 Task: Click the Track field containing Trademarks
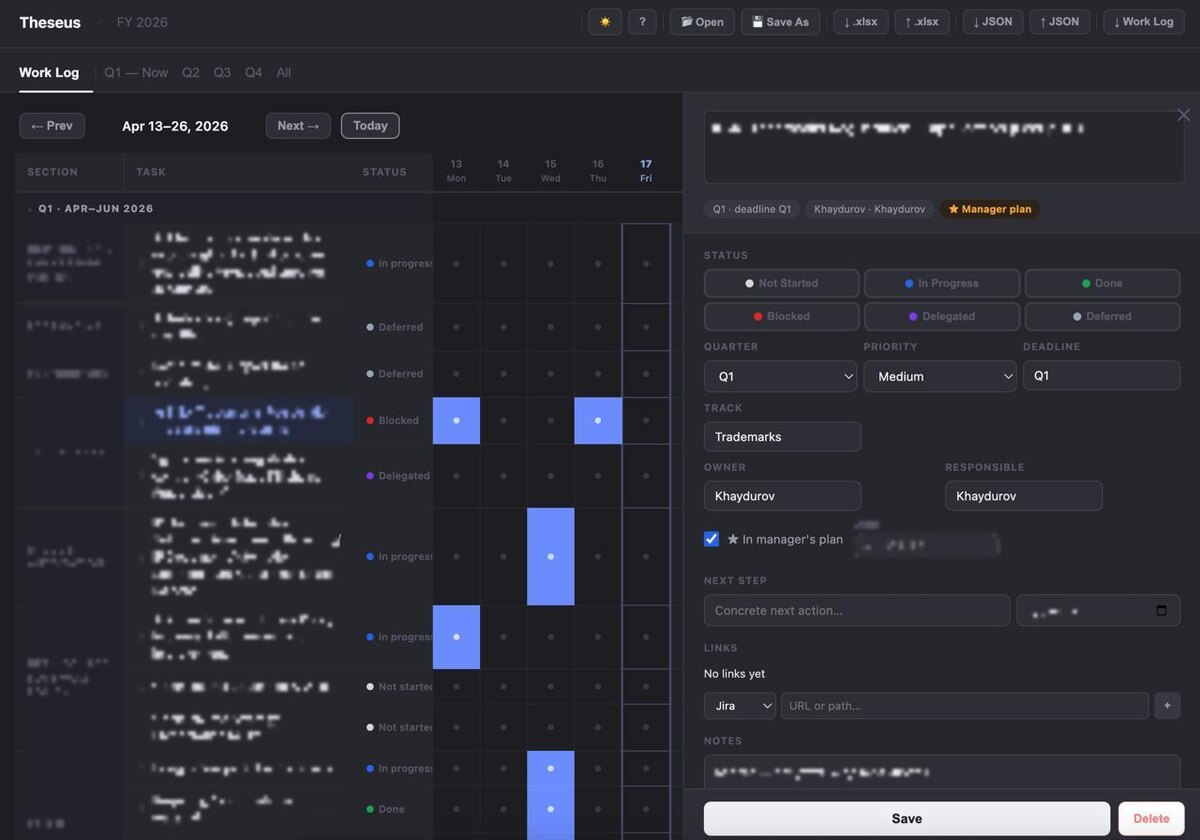pos(782,437)
